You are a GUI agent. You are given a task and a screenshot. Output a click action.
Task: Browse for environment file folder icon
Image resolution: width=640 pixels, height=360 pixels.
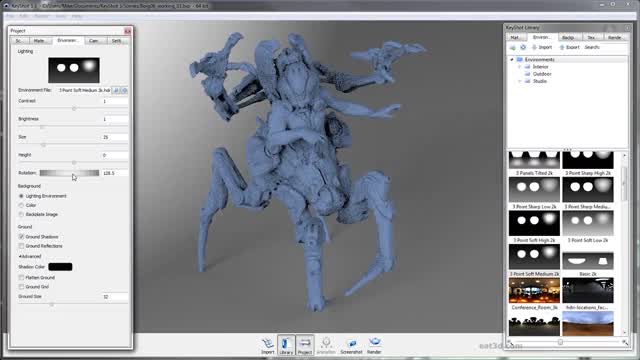(116, 90)
